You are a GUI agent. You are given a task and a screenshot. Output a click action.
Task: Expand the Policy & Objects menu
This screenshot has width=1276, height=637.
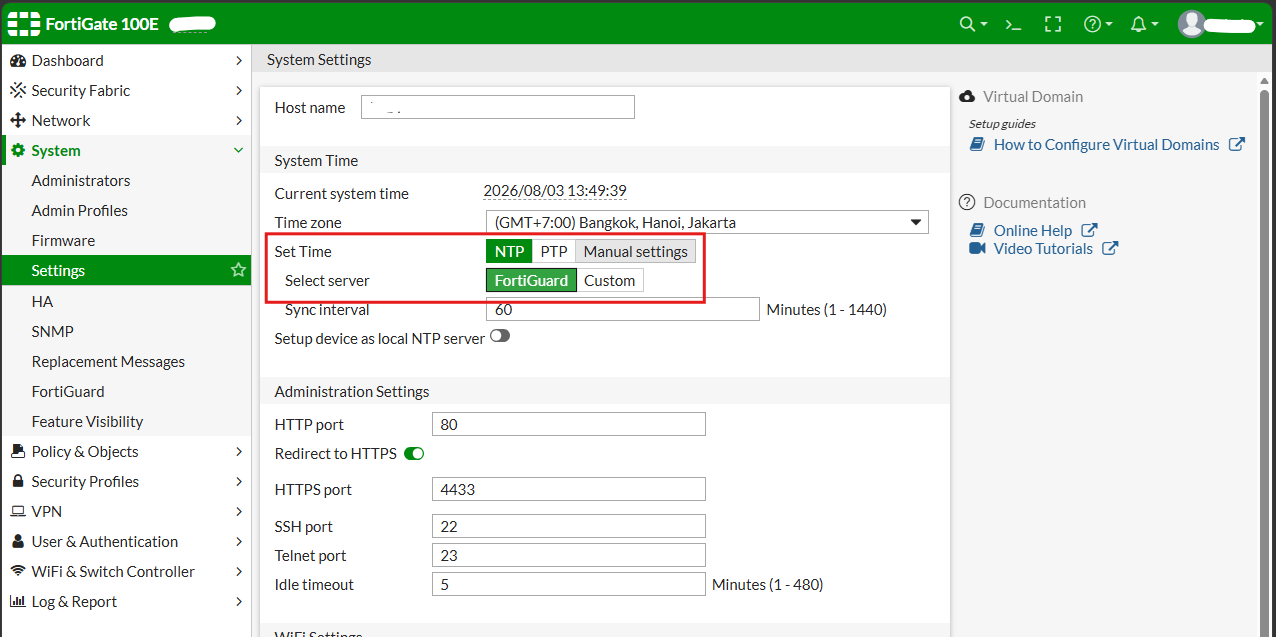point(126,451)
